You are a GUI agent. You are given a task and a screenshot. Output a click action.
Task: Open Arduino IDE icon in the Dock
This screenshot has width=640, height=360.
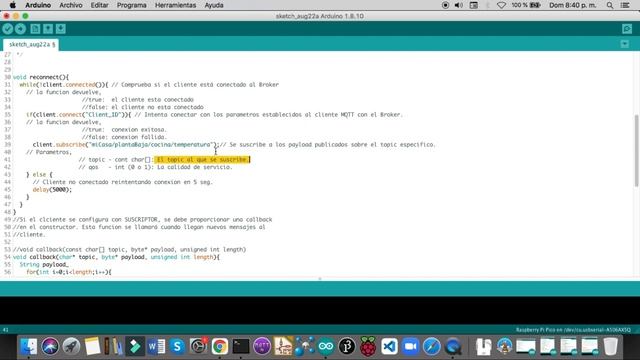click(x=326, y=347)
